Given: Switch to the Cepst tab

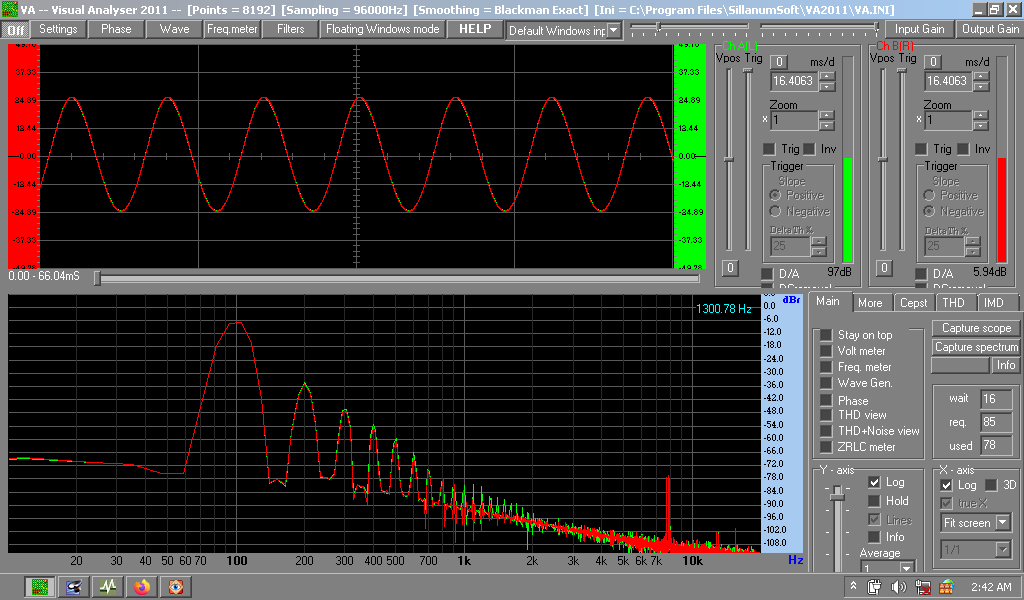Looking at the screenshot, I should coord(913,303).
